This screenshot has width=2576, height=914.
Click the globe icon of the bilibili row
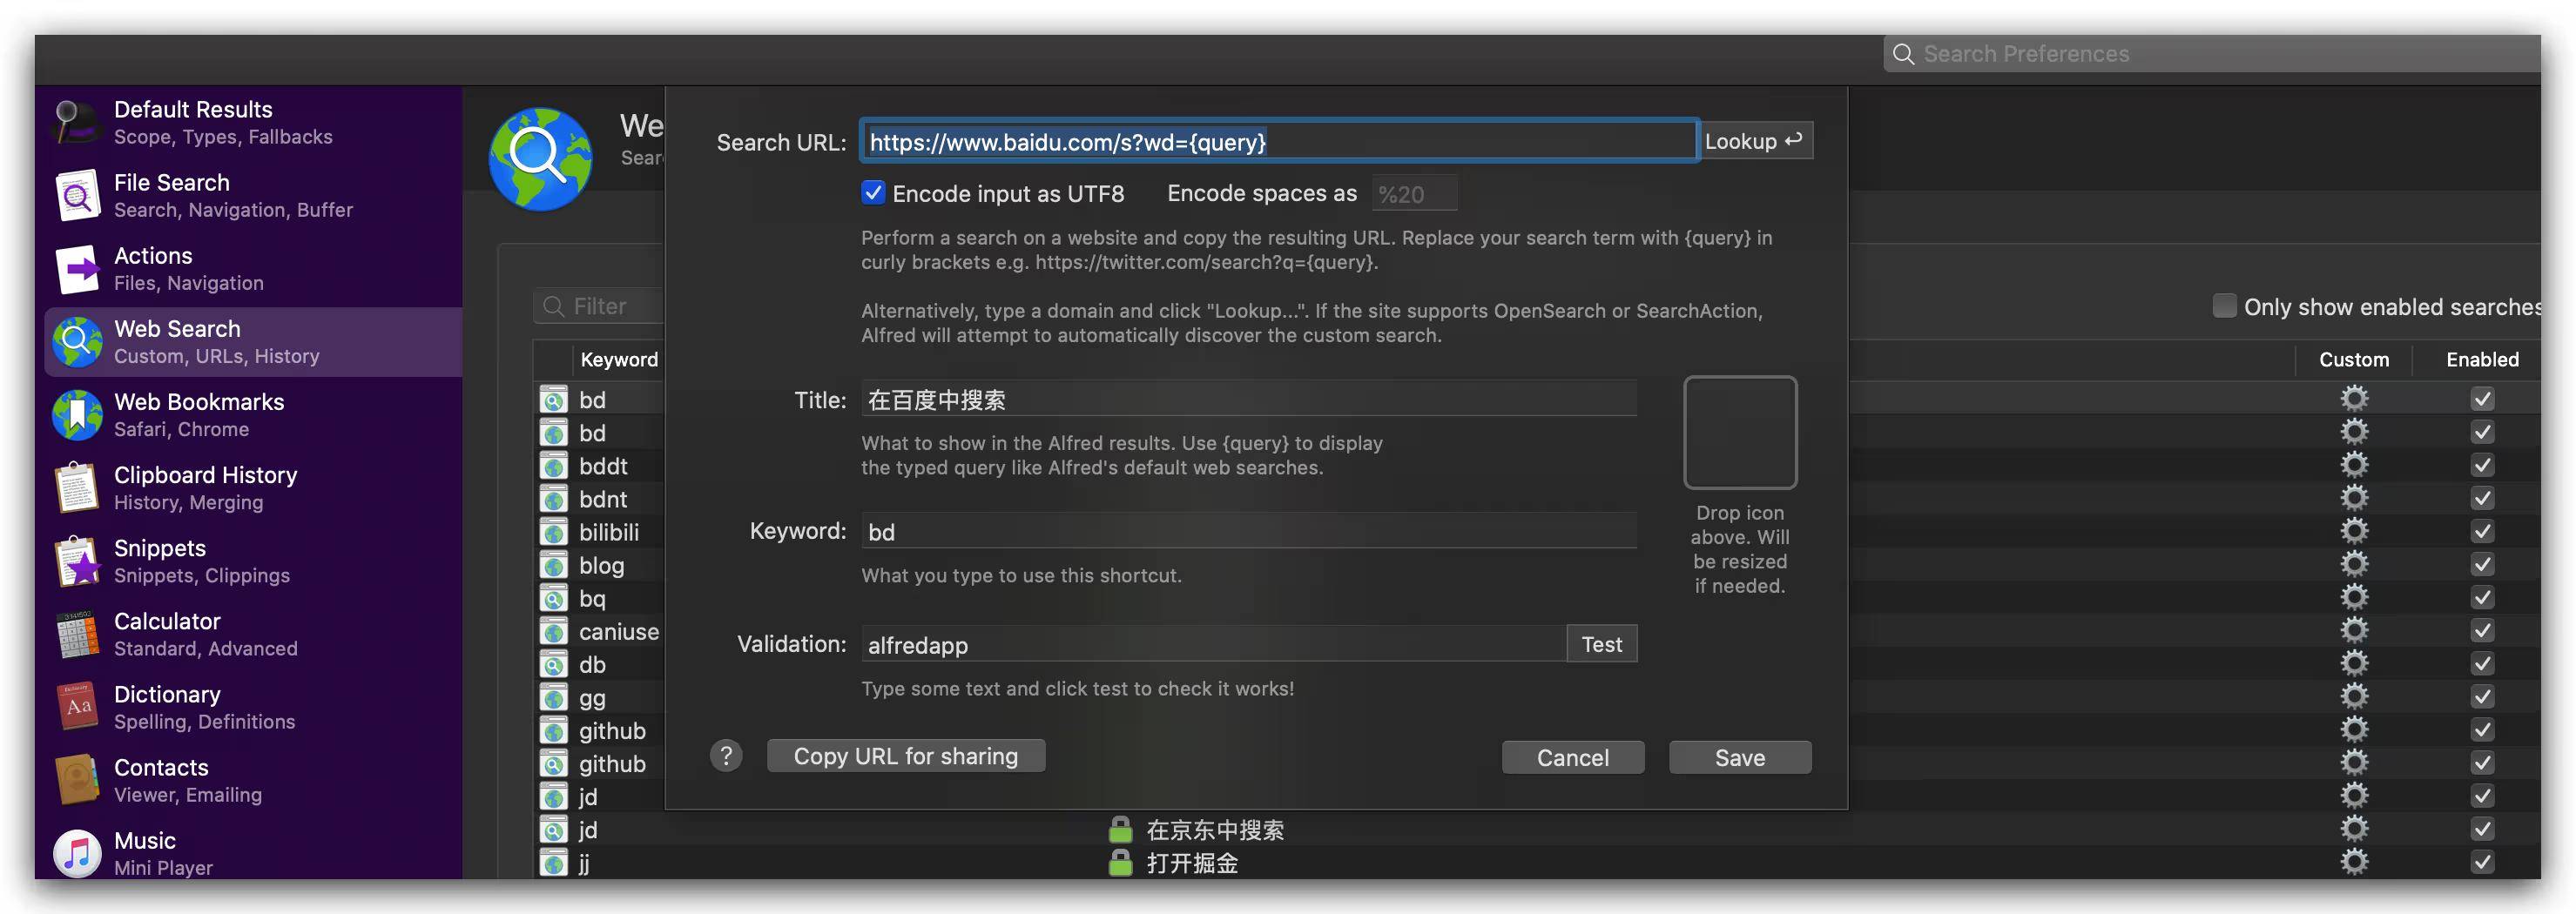[553, 532]
